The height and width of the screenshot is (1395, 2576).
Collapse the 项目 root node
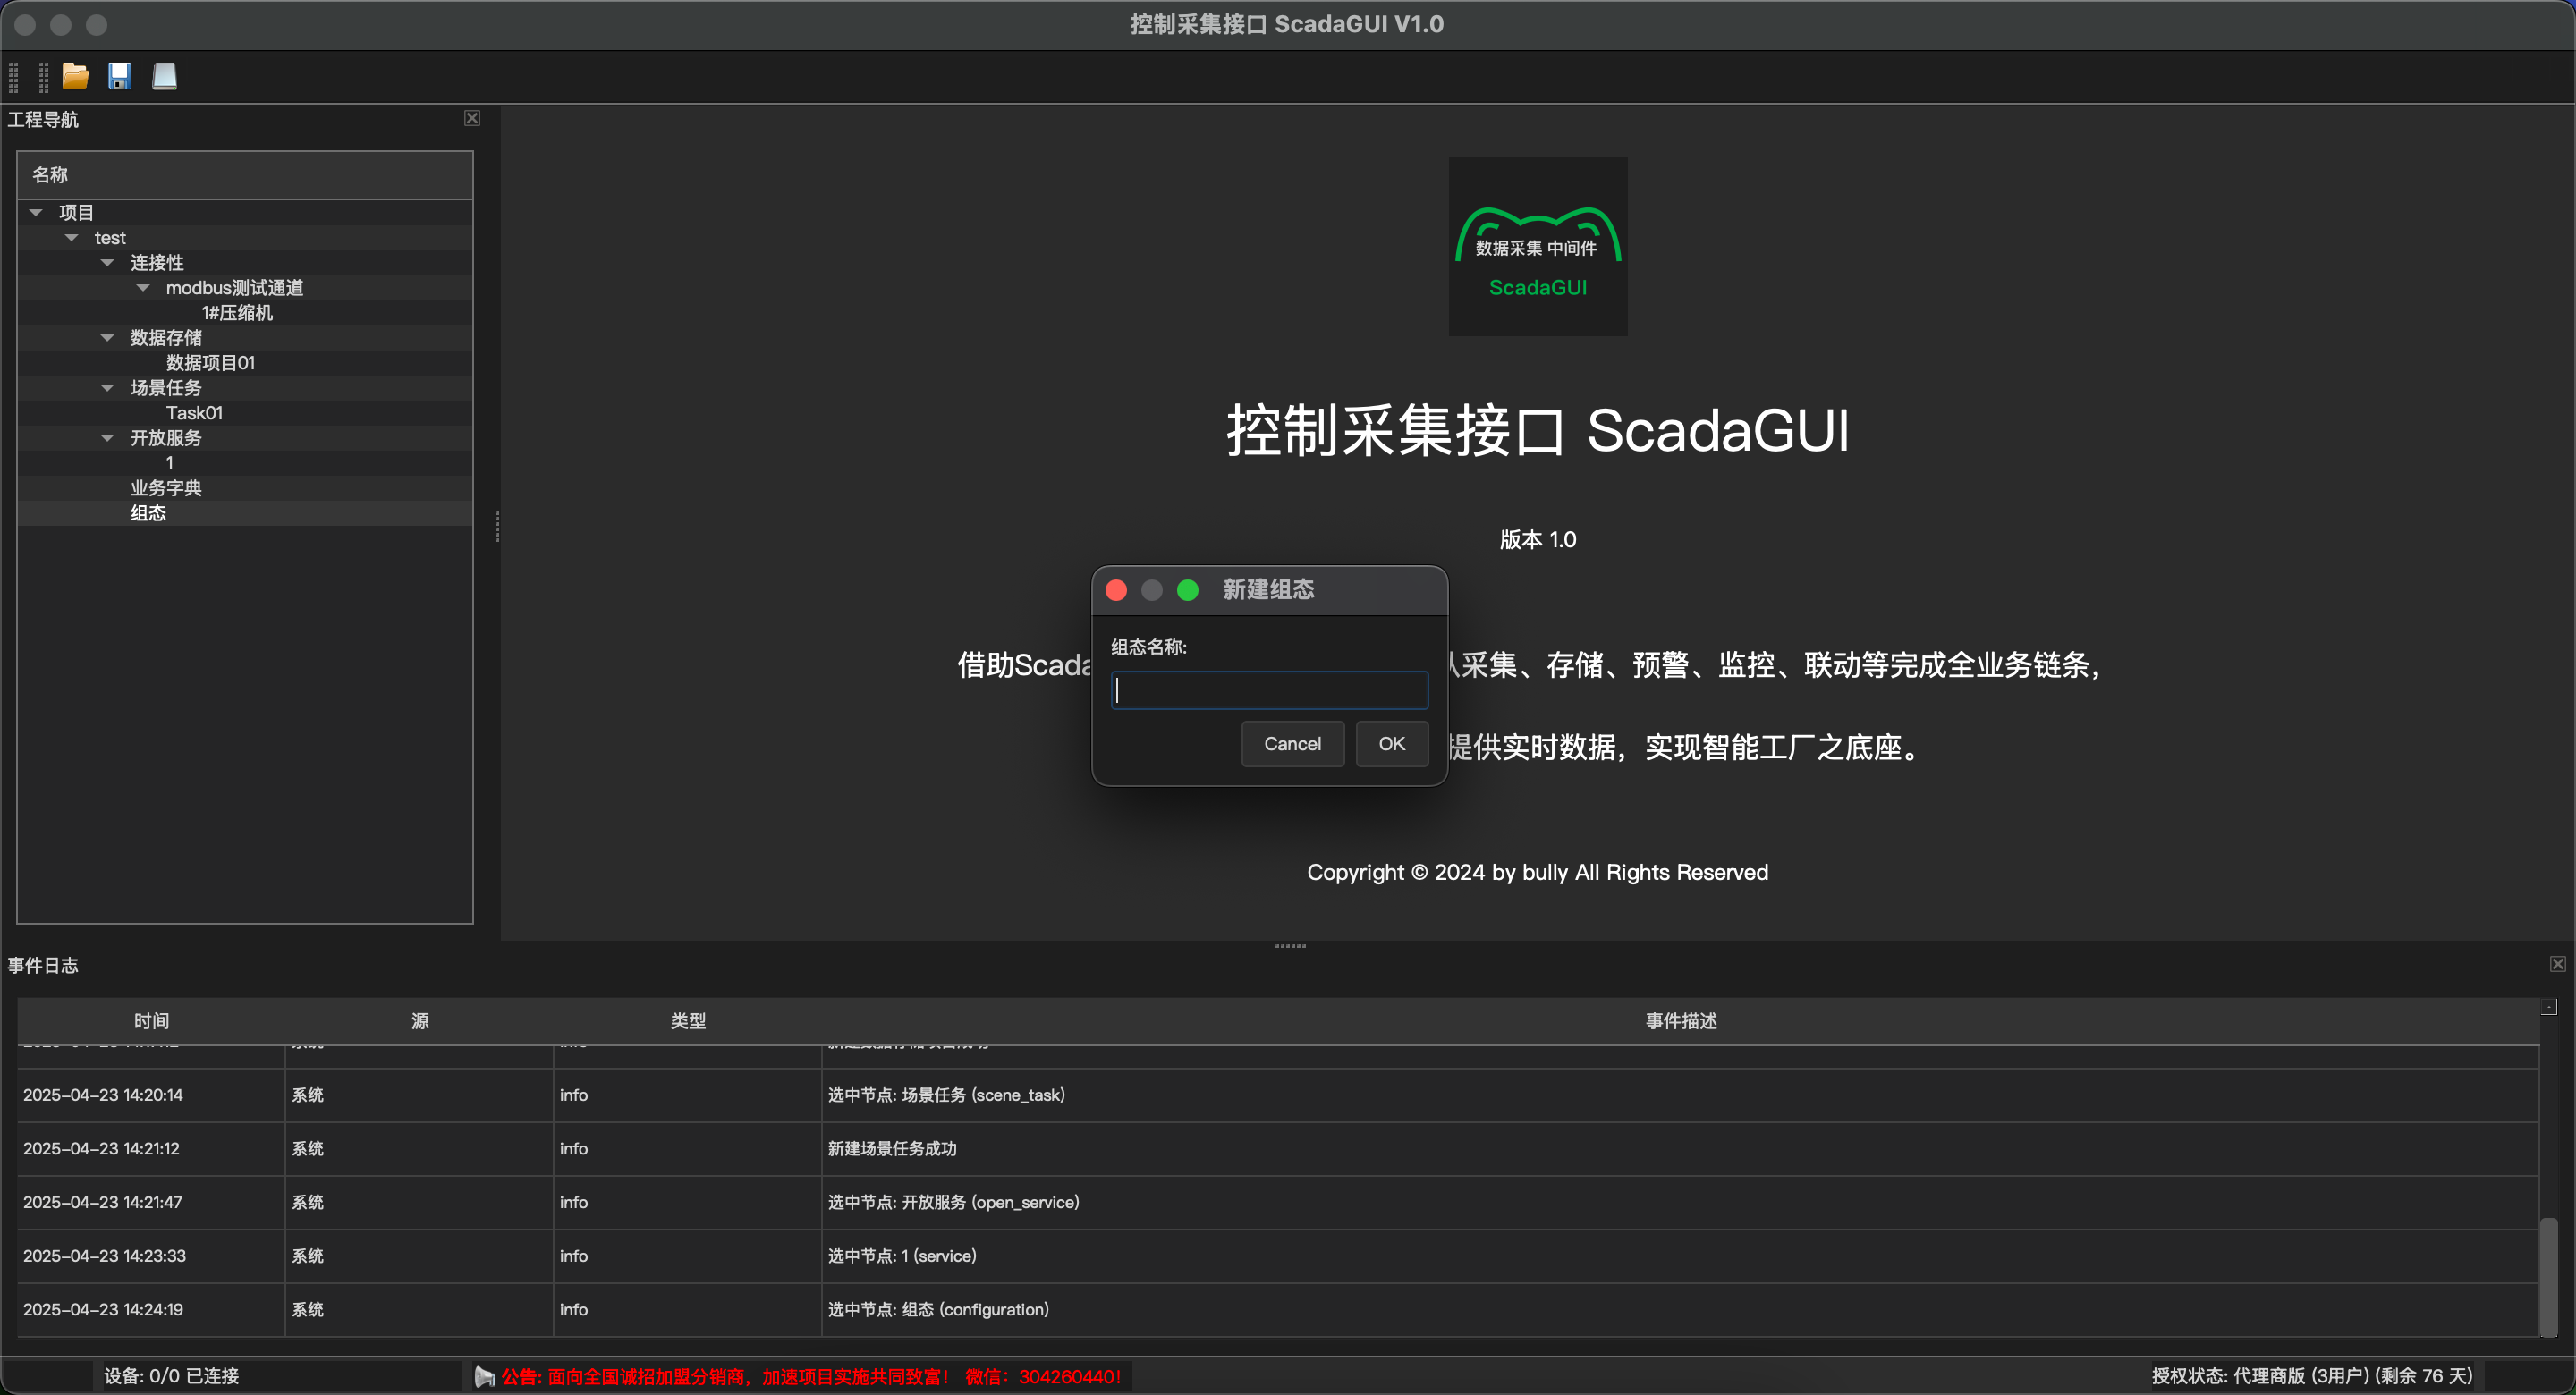[36, 212]
